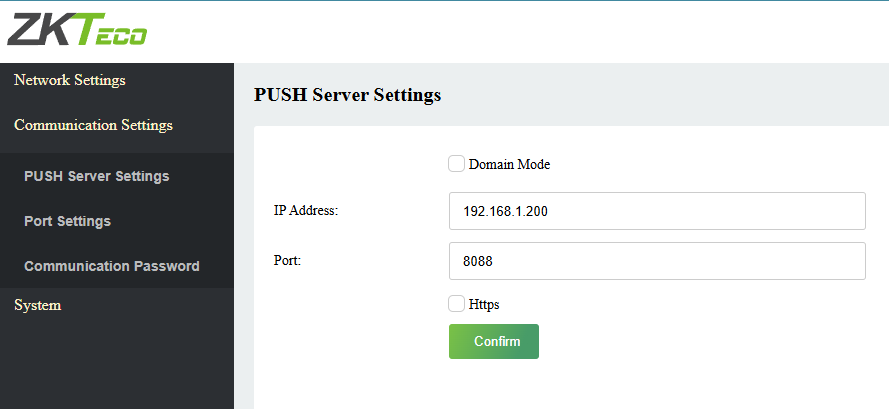The width and height of the screenshot is (889, 409).
Task: Click the PUSH Server Settings page heading
Action: pos(347,96)
